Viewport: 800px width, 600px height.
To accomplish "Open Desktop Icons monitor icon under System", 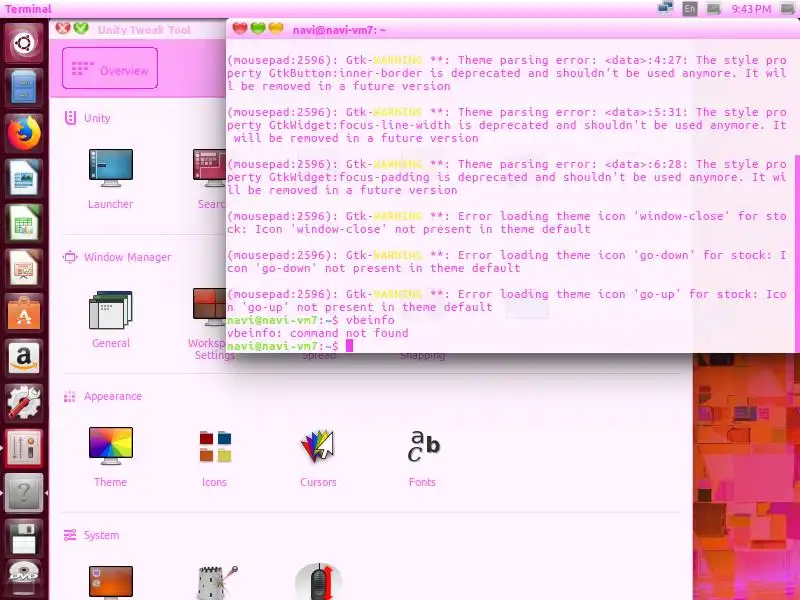I will [111, 582].
